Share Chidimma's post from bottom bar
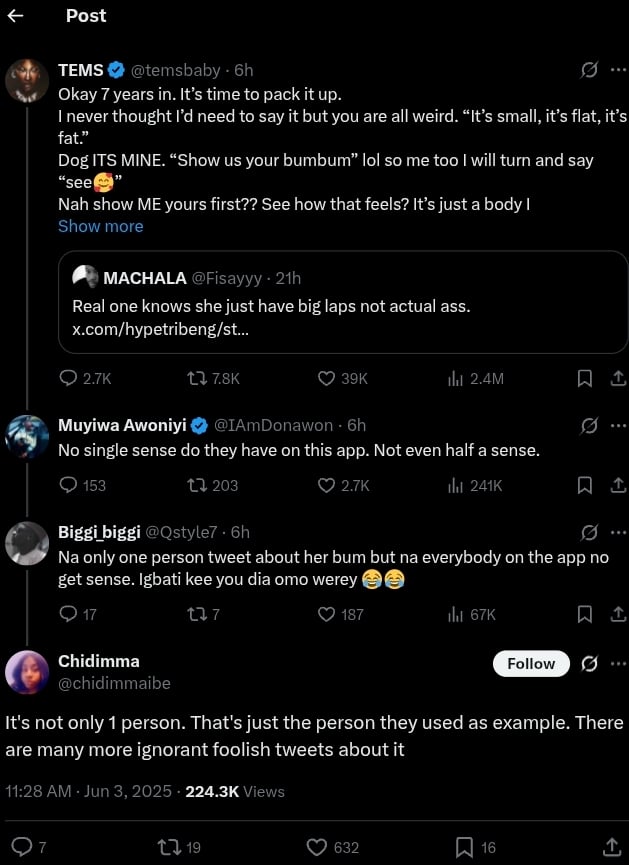 611,847
